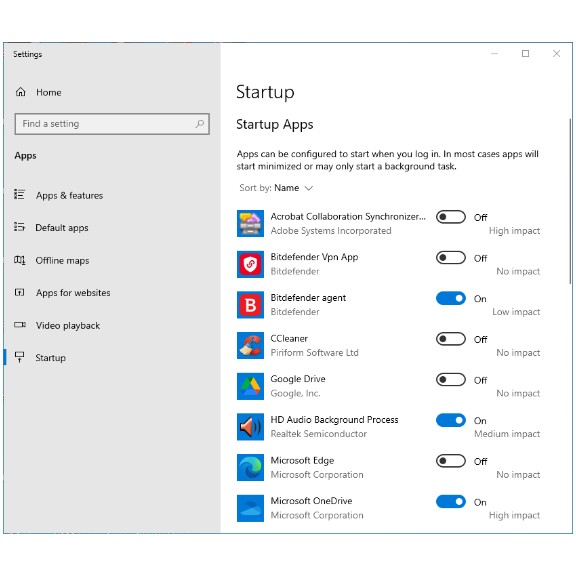Click the Offline maps icon

point(19,260)
